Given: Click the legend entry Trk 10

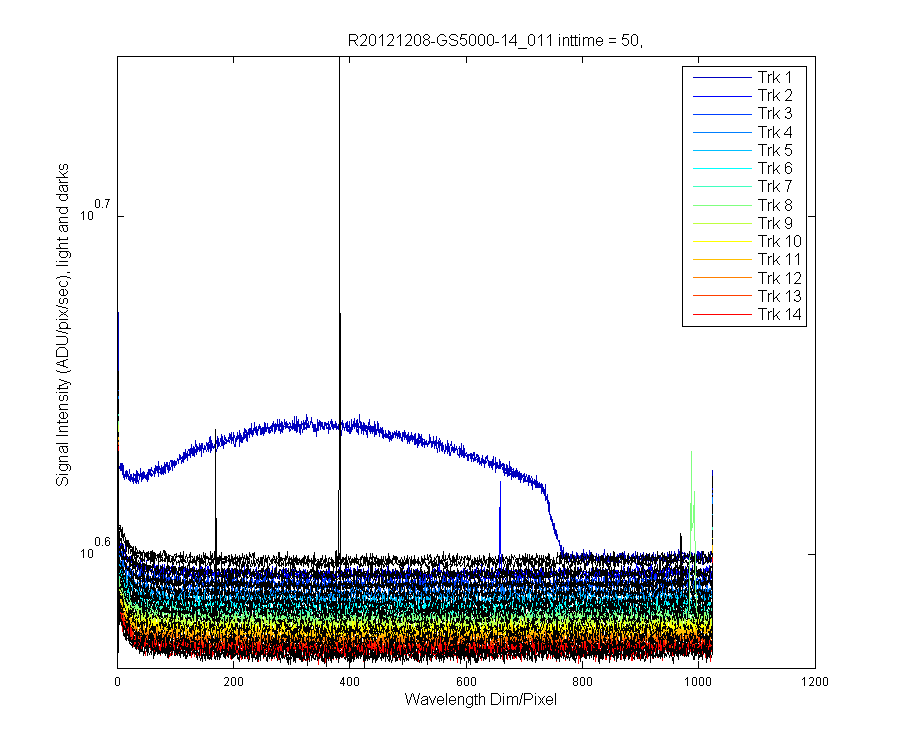Looking at the screenshot, I should tap(779, 242).
